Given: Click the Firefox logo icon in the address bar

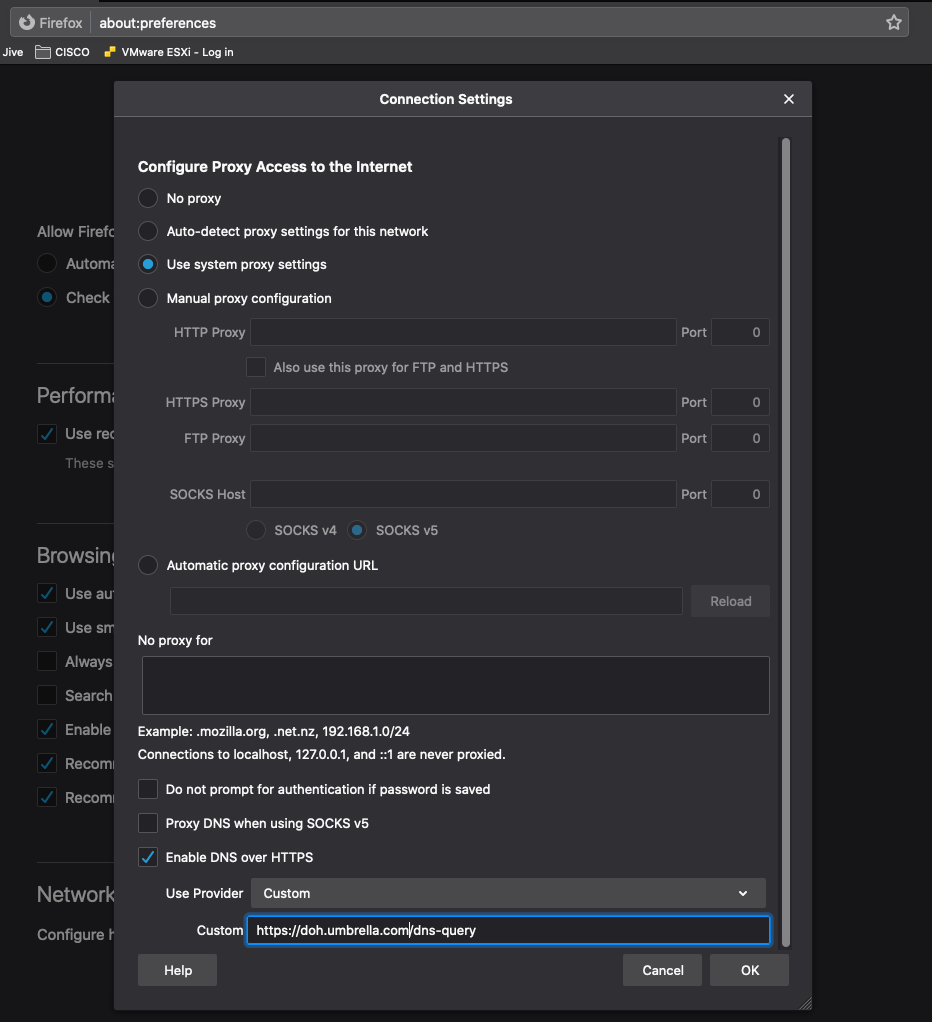Looking at the screenshot, I should pos(27,23).
